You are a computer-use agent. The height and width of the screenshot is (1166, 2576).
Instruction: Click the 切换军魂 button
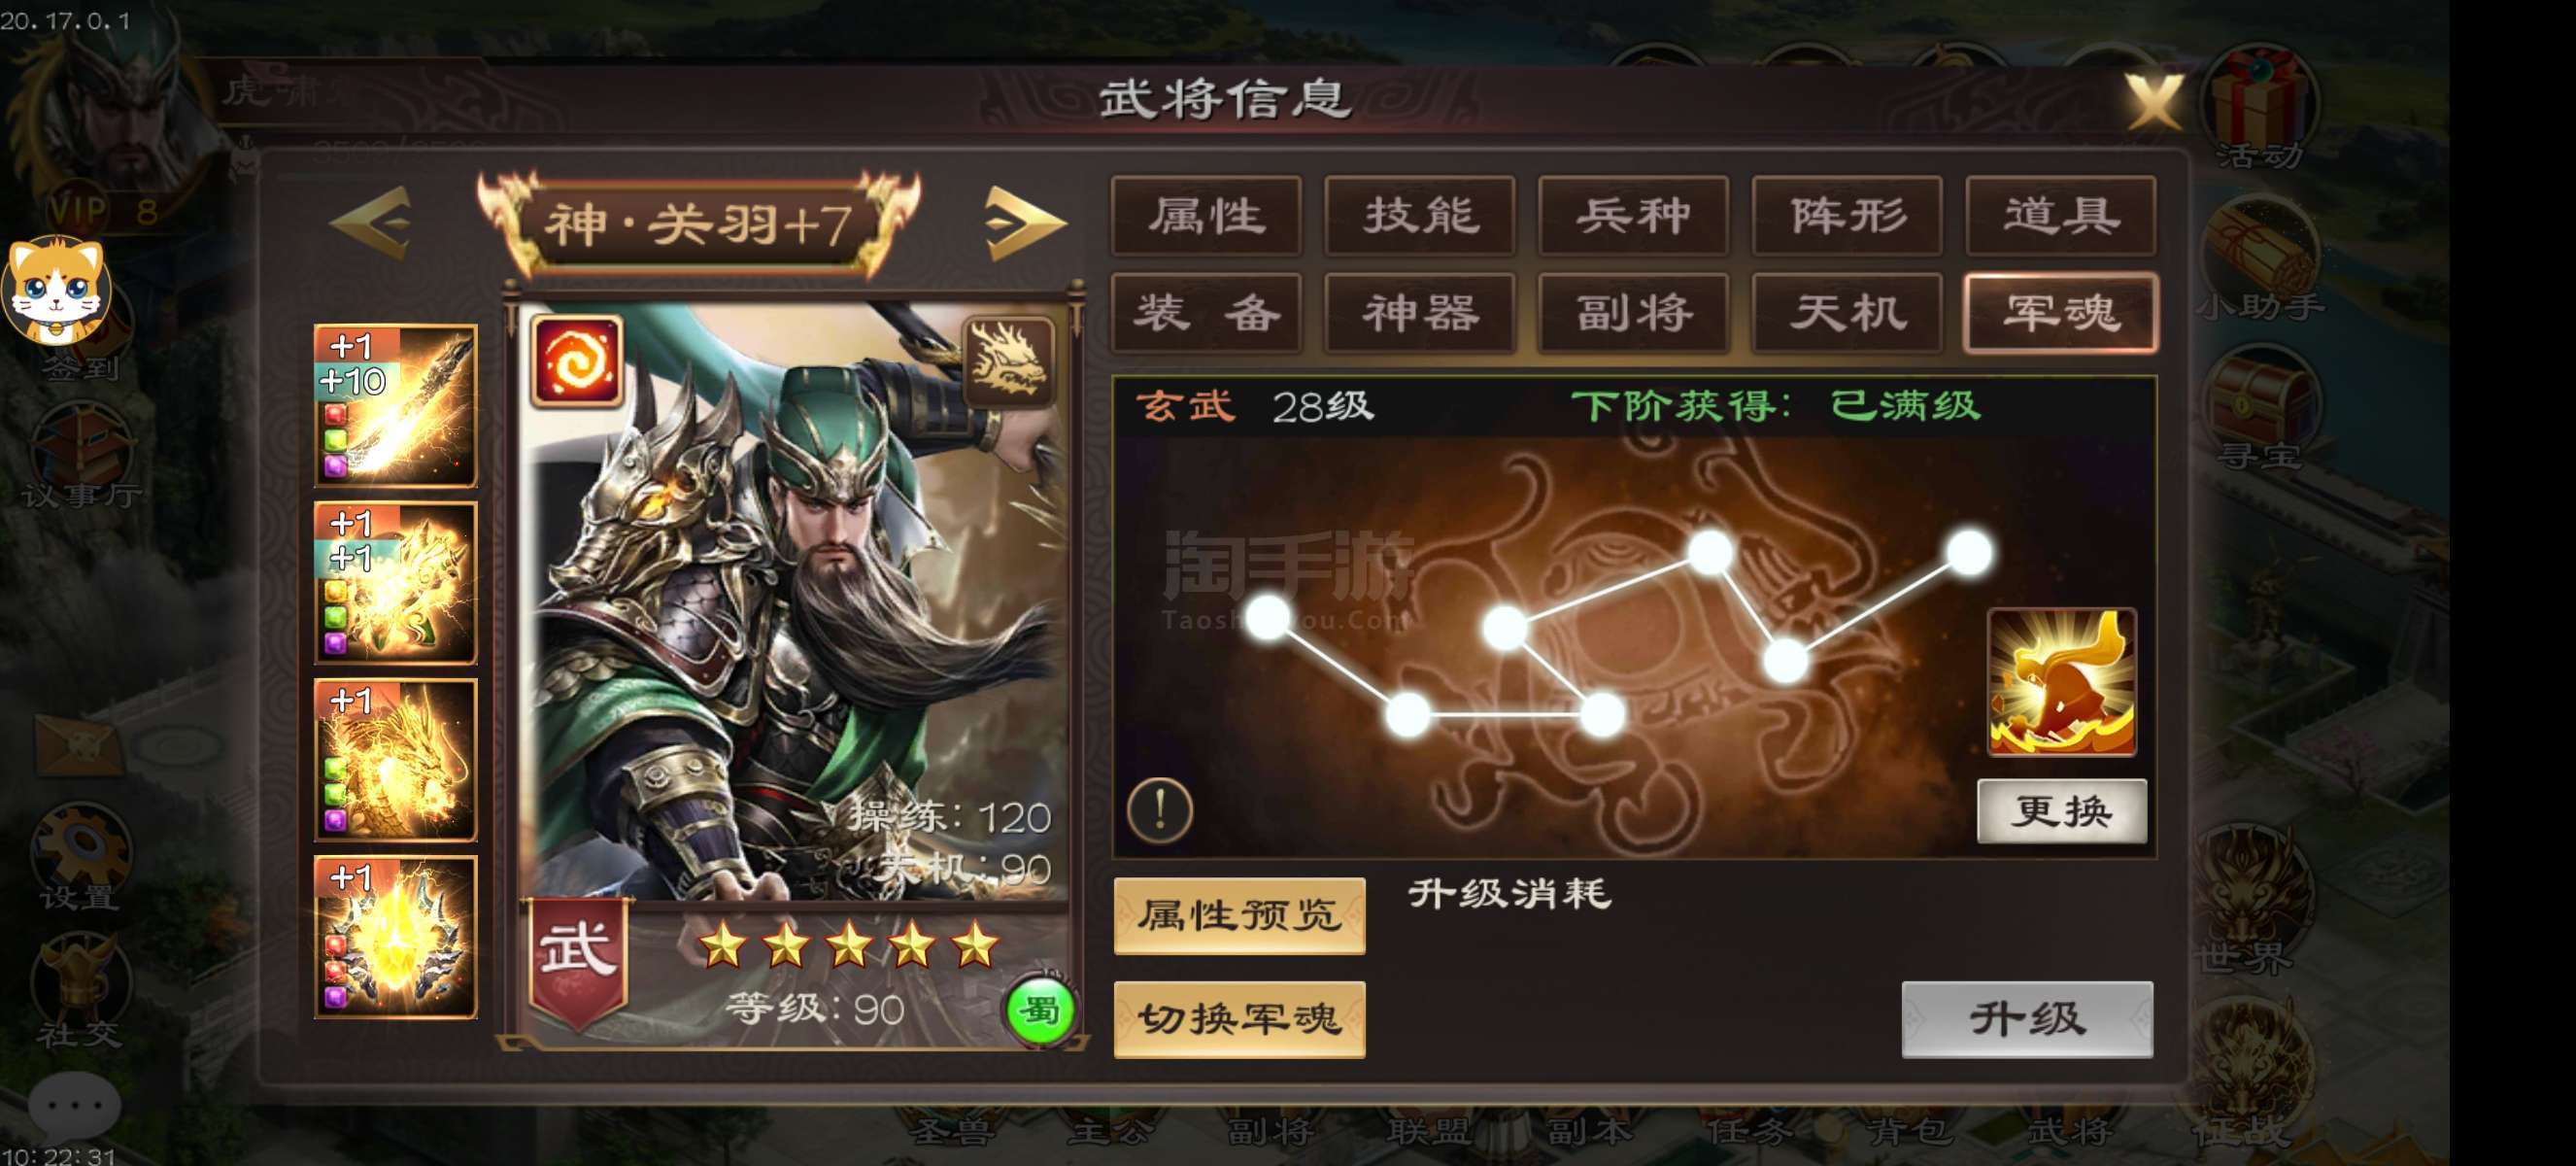coord(1240,1019)
